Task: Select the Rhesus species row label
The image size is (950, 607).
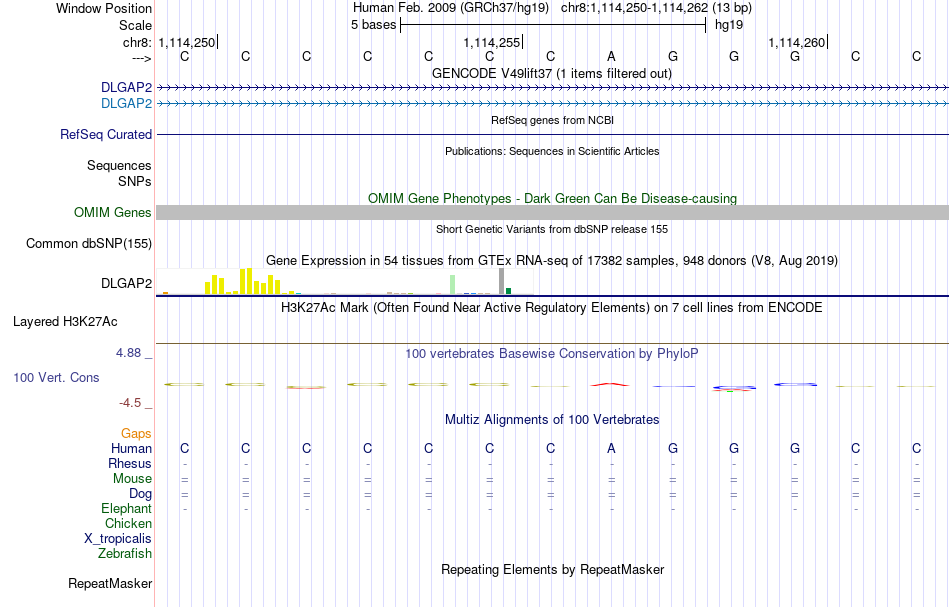Action: (130, 463)
